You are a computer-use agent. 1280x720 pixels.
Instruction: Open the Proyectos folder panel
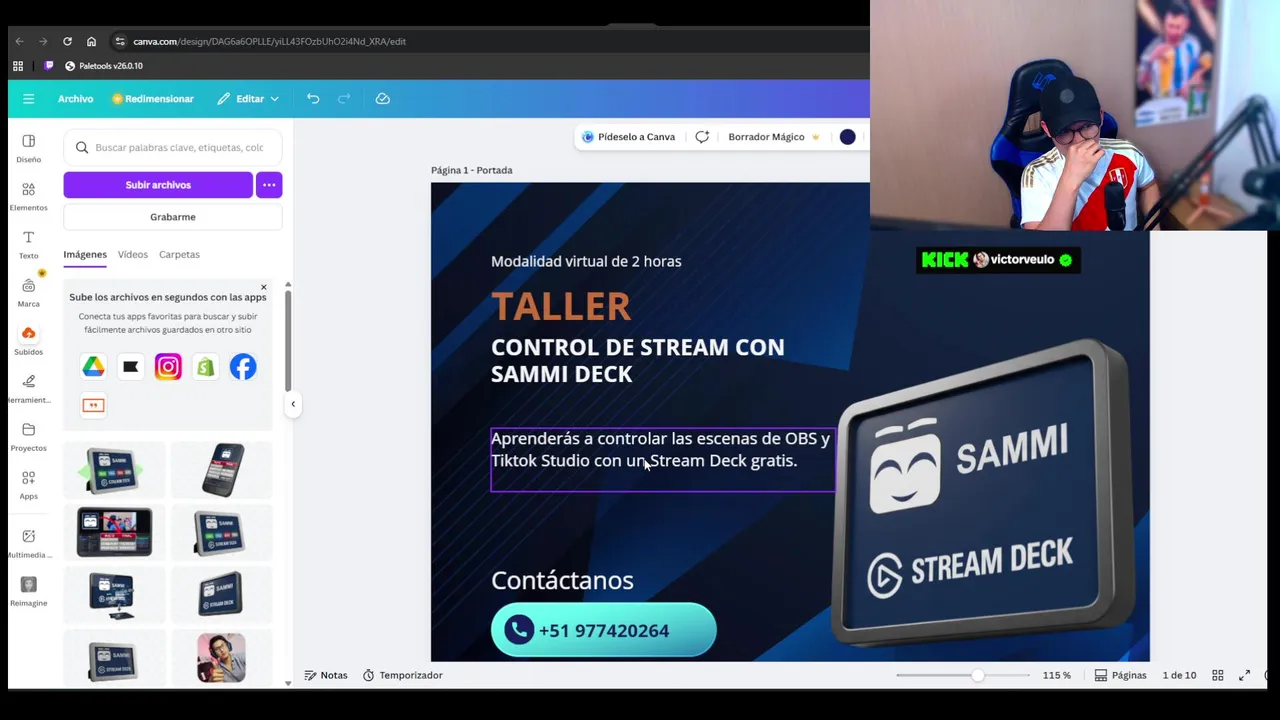tap(28, 436)
